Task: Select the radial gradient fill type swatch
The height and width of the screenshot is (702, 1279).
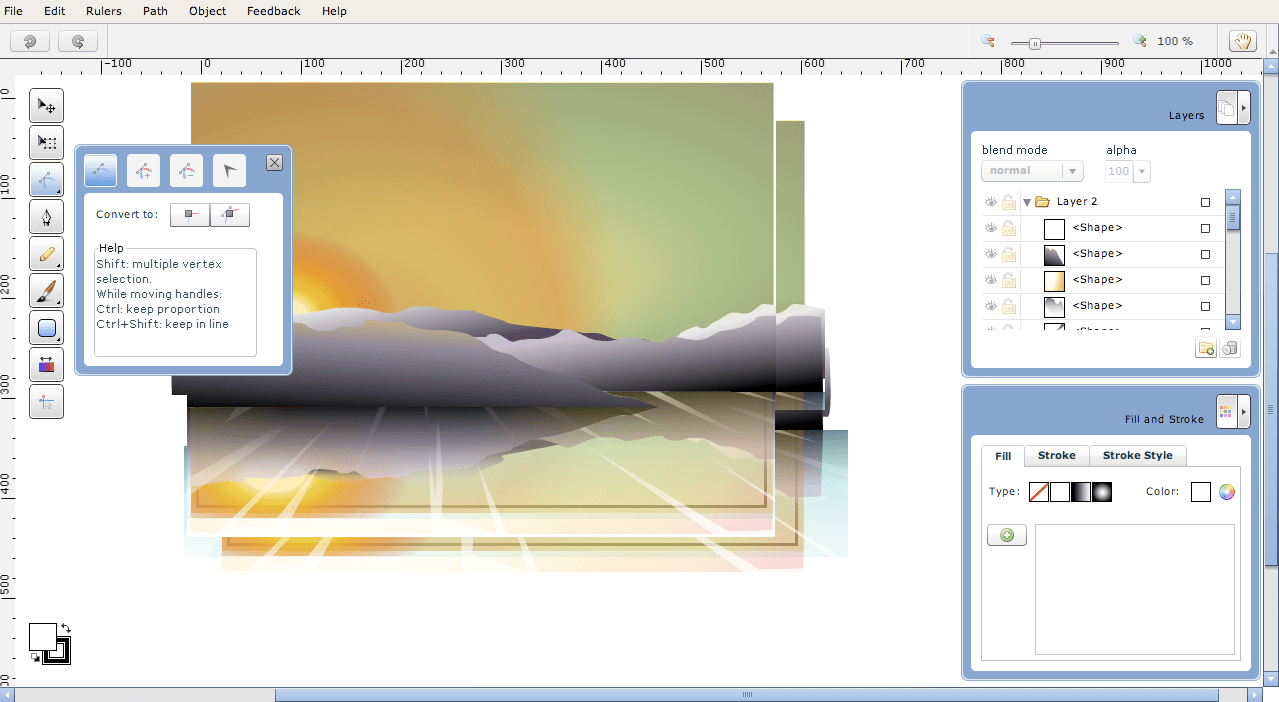Action: (x=1103, y=491)
